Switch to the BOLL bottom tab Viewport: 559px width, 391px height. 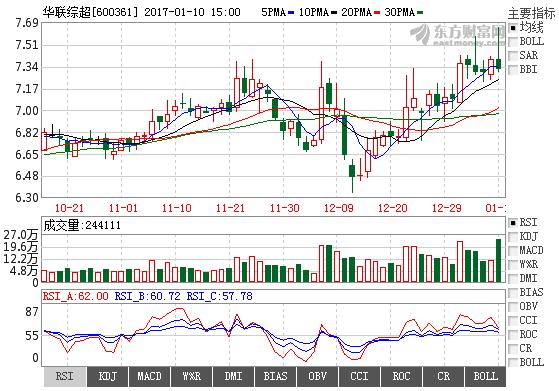point(485,376)
